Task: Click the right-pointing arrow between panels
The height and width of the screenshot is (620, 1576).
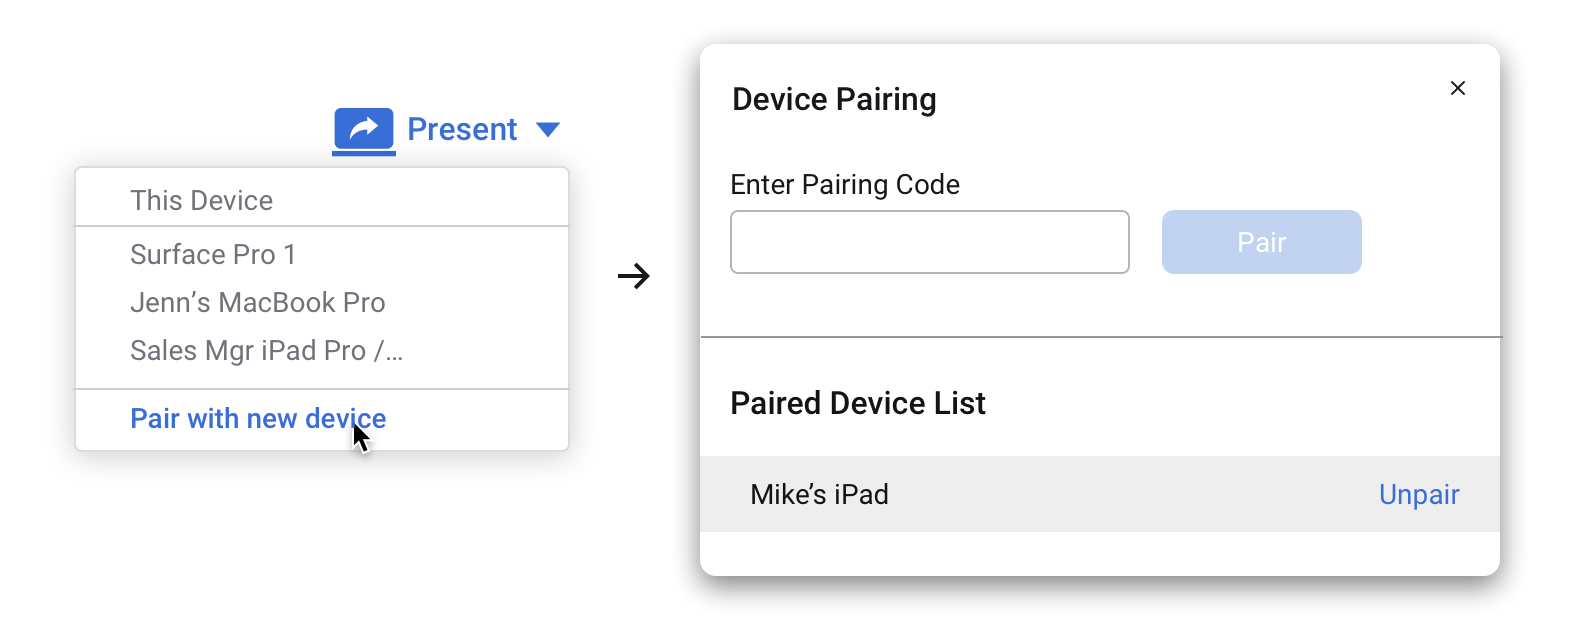Action: point(634,276)
